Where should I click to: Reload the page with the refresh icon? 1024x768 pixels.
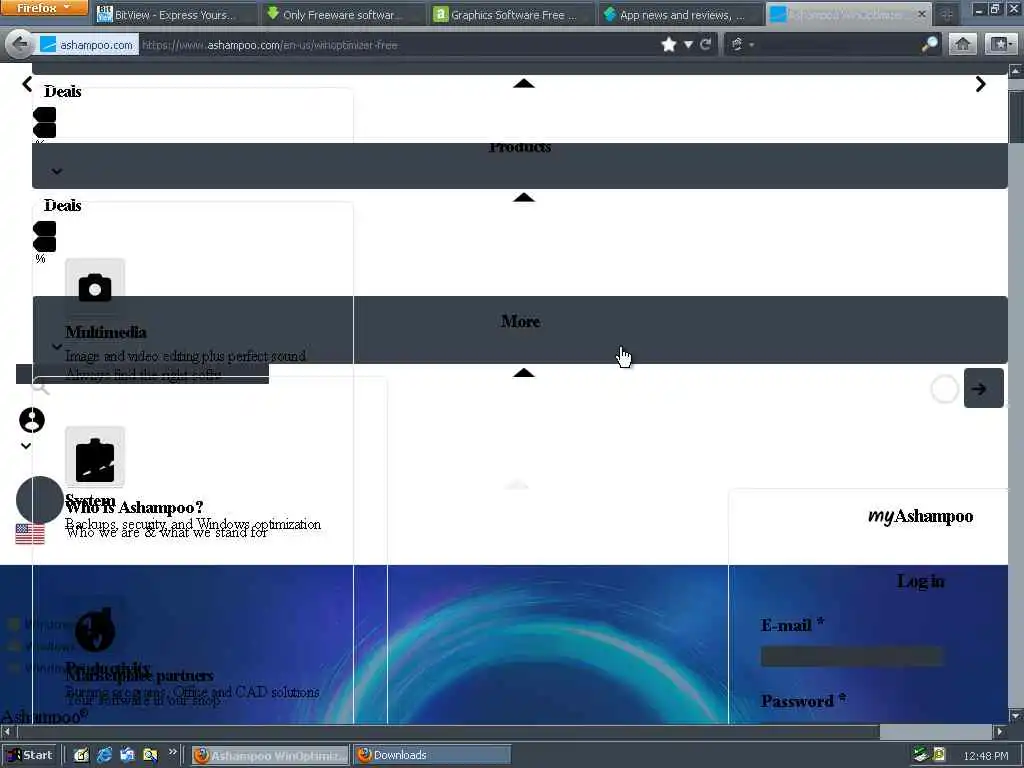click(705, 44)
